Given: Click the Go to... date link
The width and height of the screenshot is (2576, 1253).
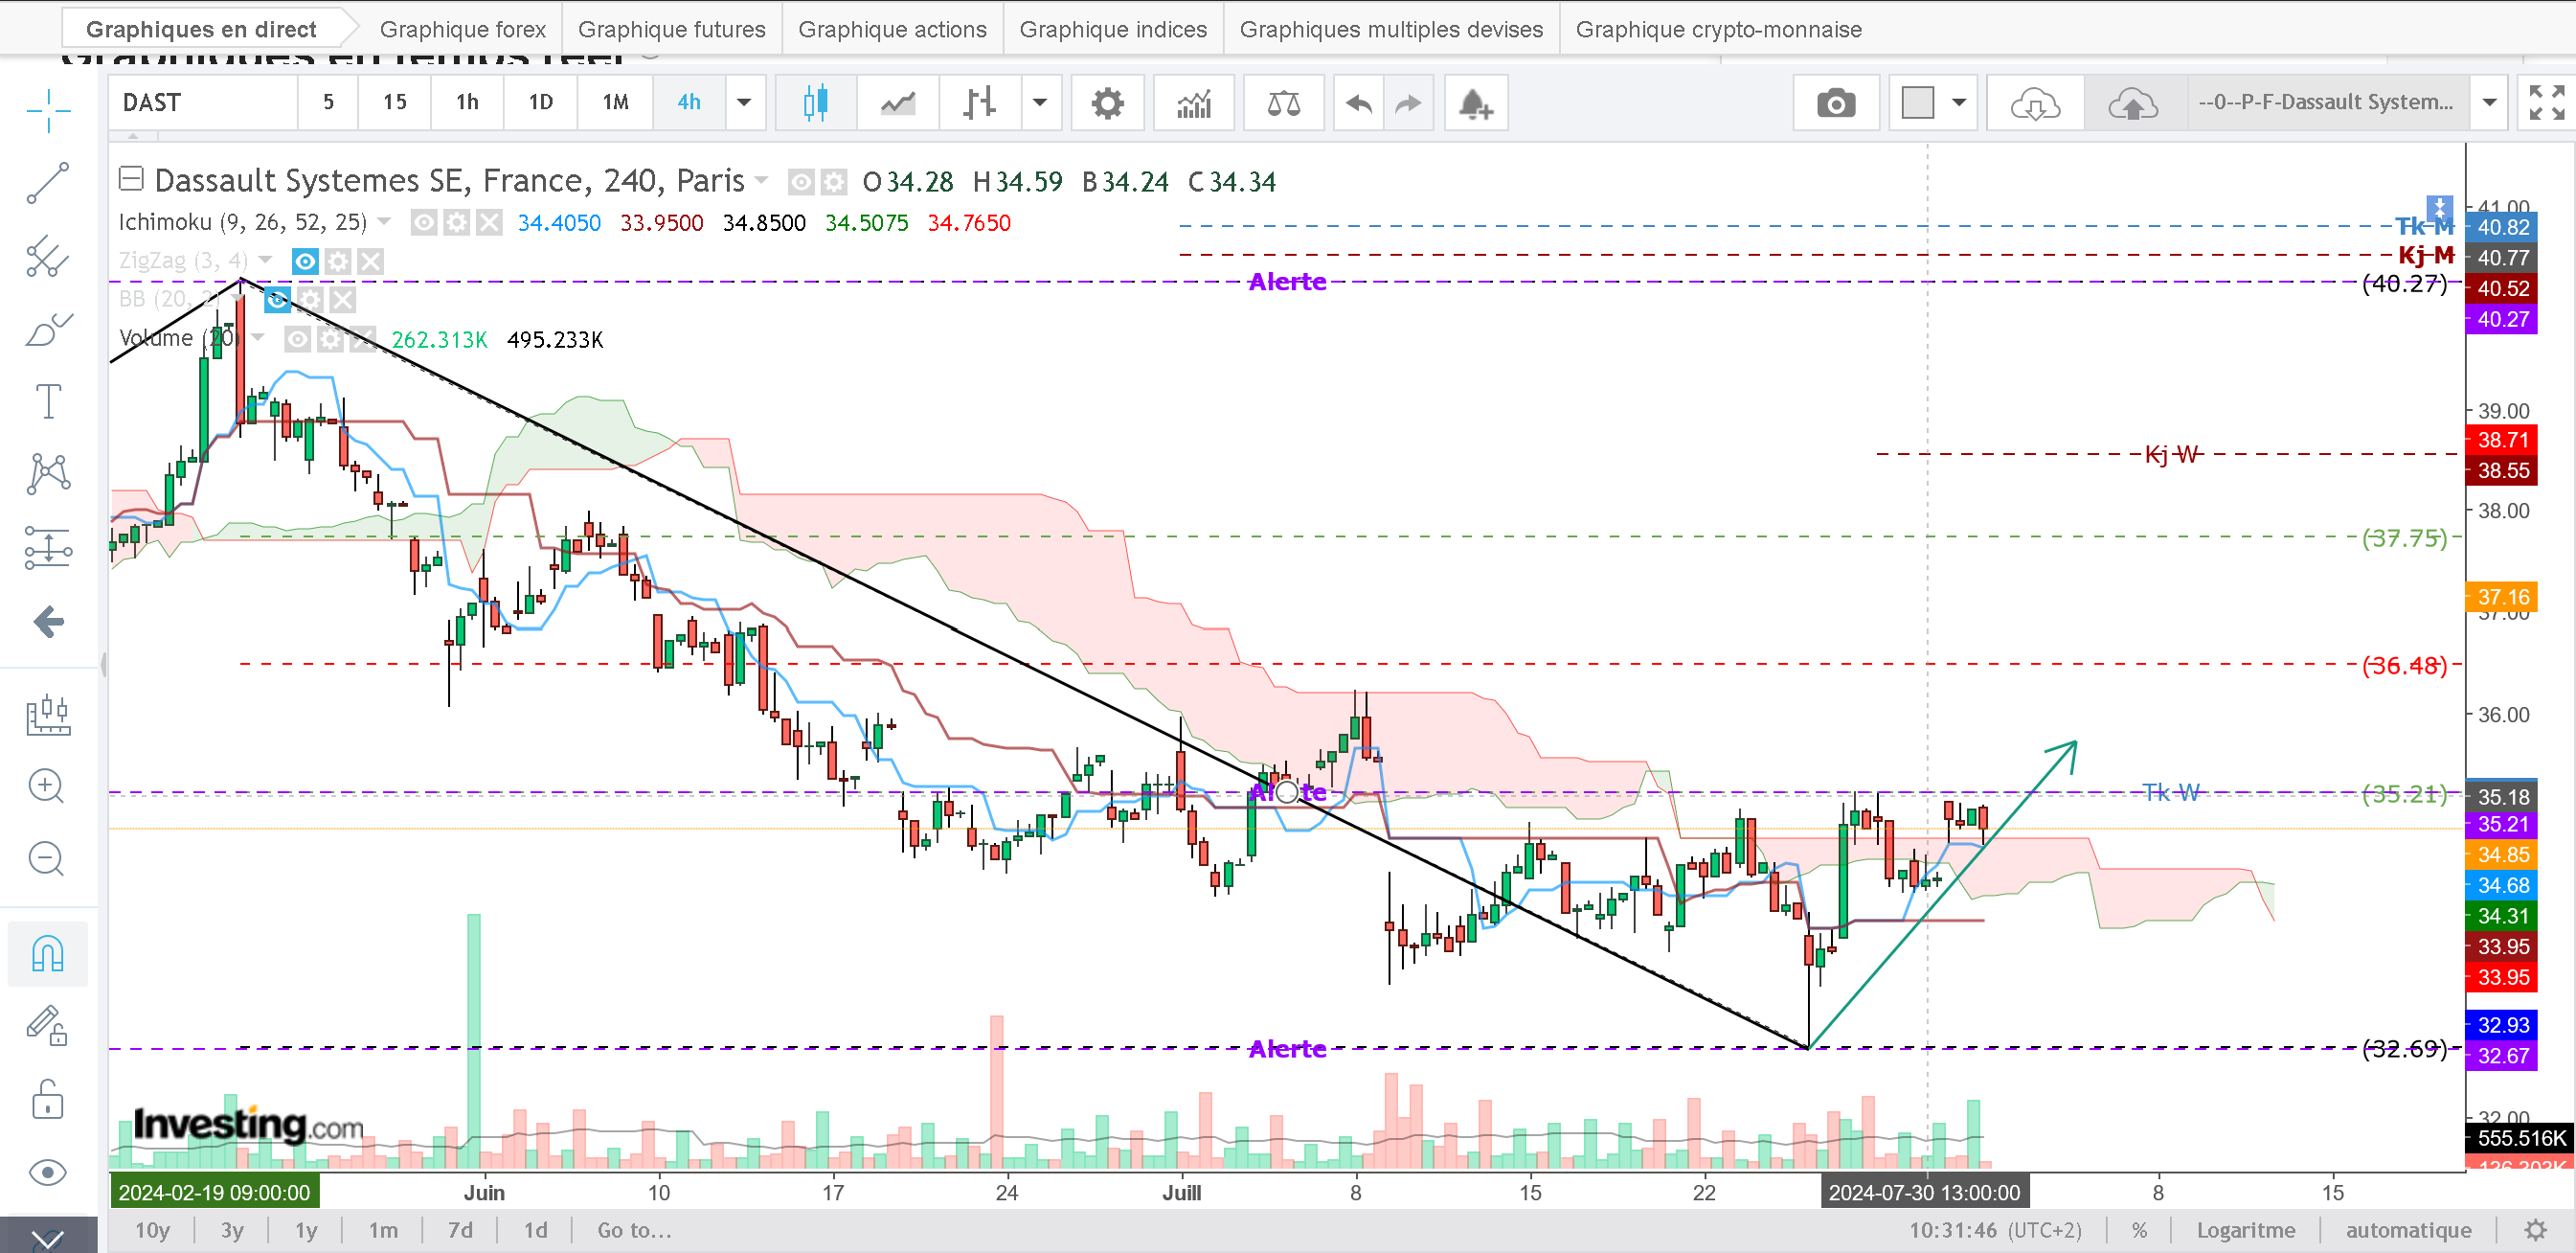Looking at the screenshot, I should click(634, 1230).
